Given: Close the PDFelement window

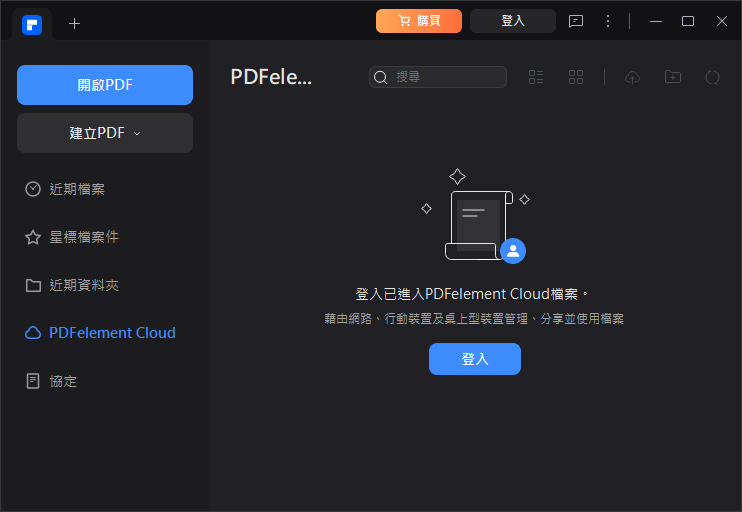Looking at the screenshot, I should coord(722,21).
